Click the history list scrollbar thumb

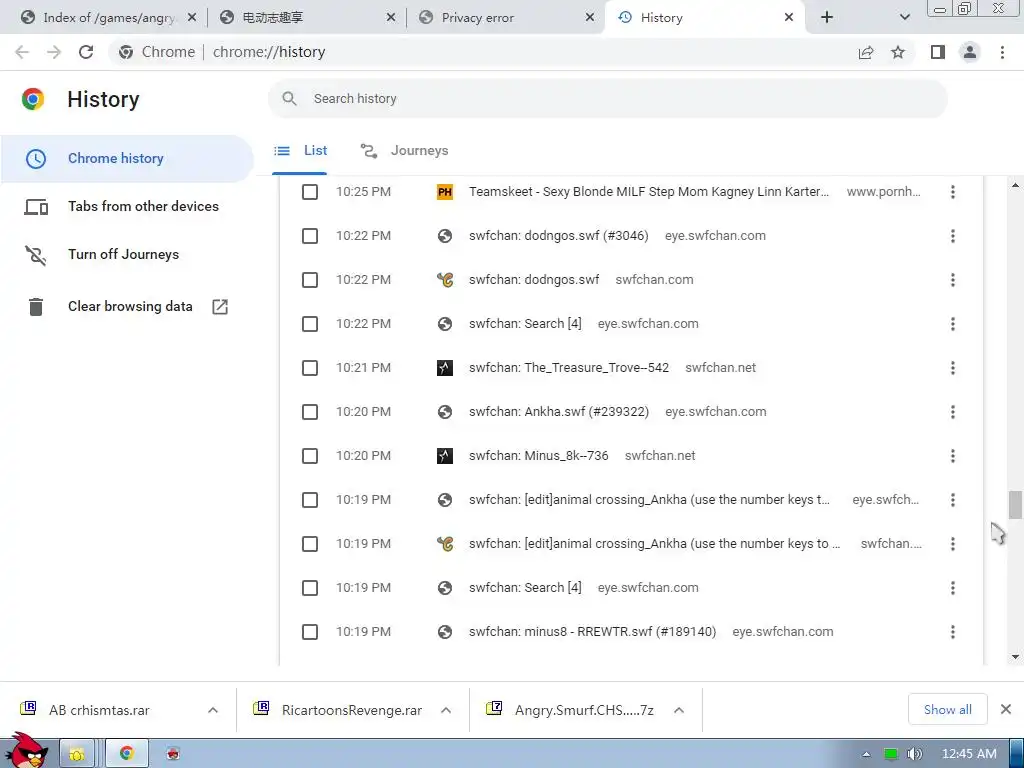coord(1015,505)
